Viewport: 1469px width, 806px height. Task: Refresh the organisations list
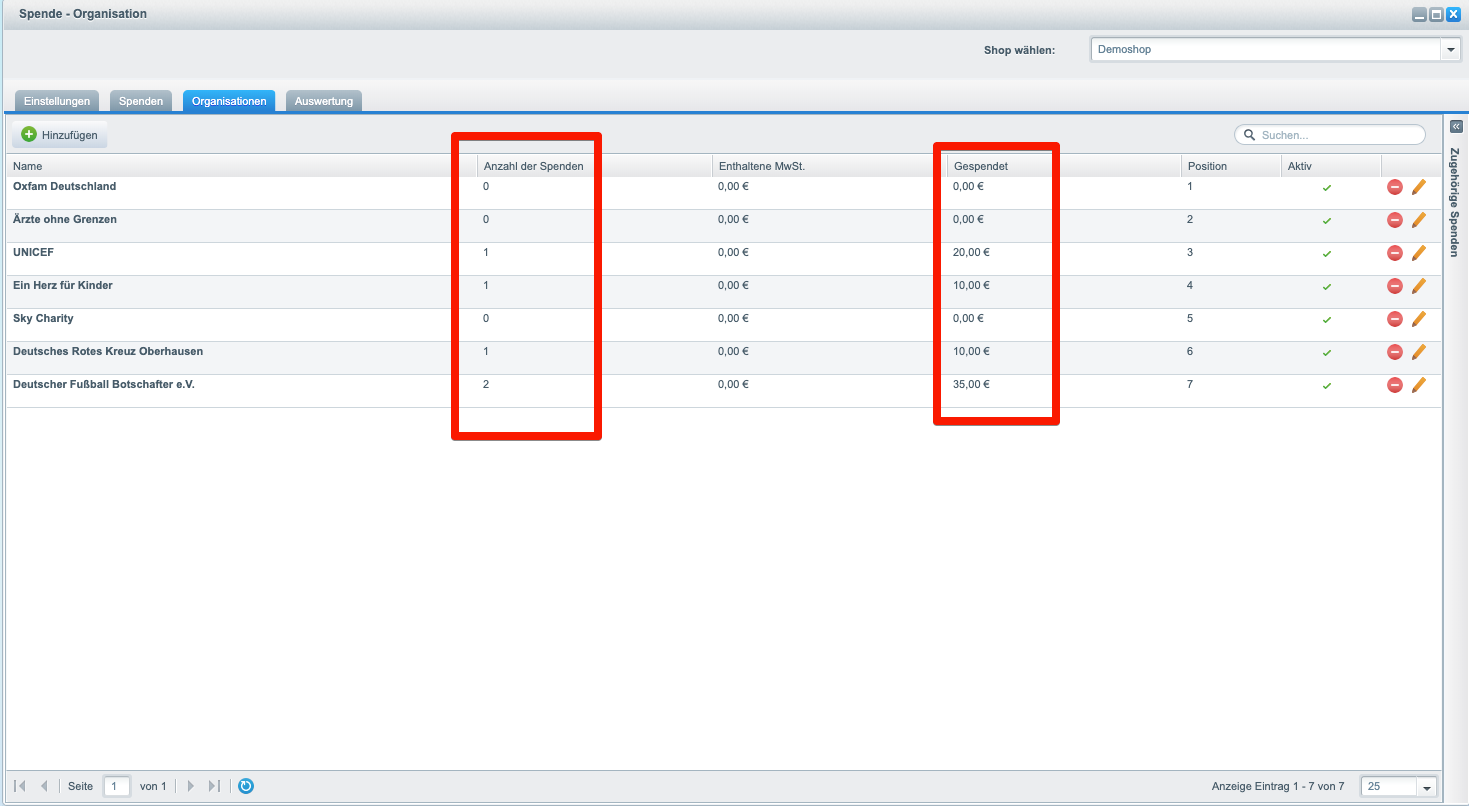[x=246, y=786]
